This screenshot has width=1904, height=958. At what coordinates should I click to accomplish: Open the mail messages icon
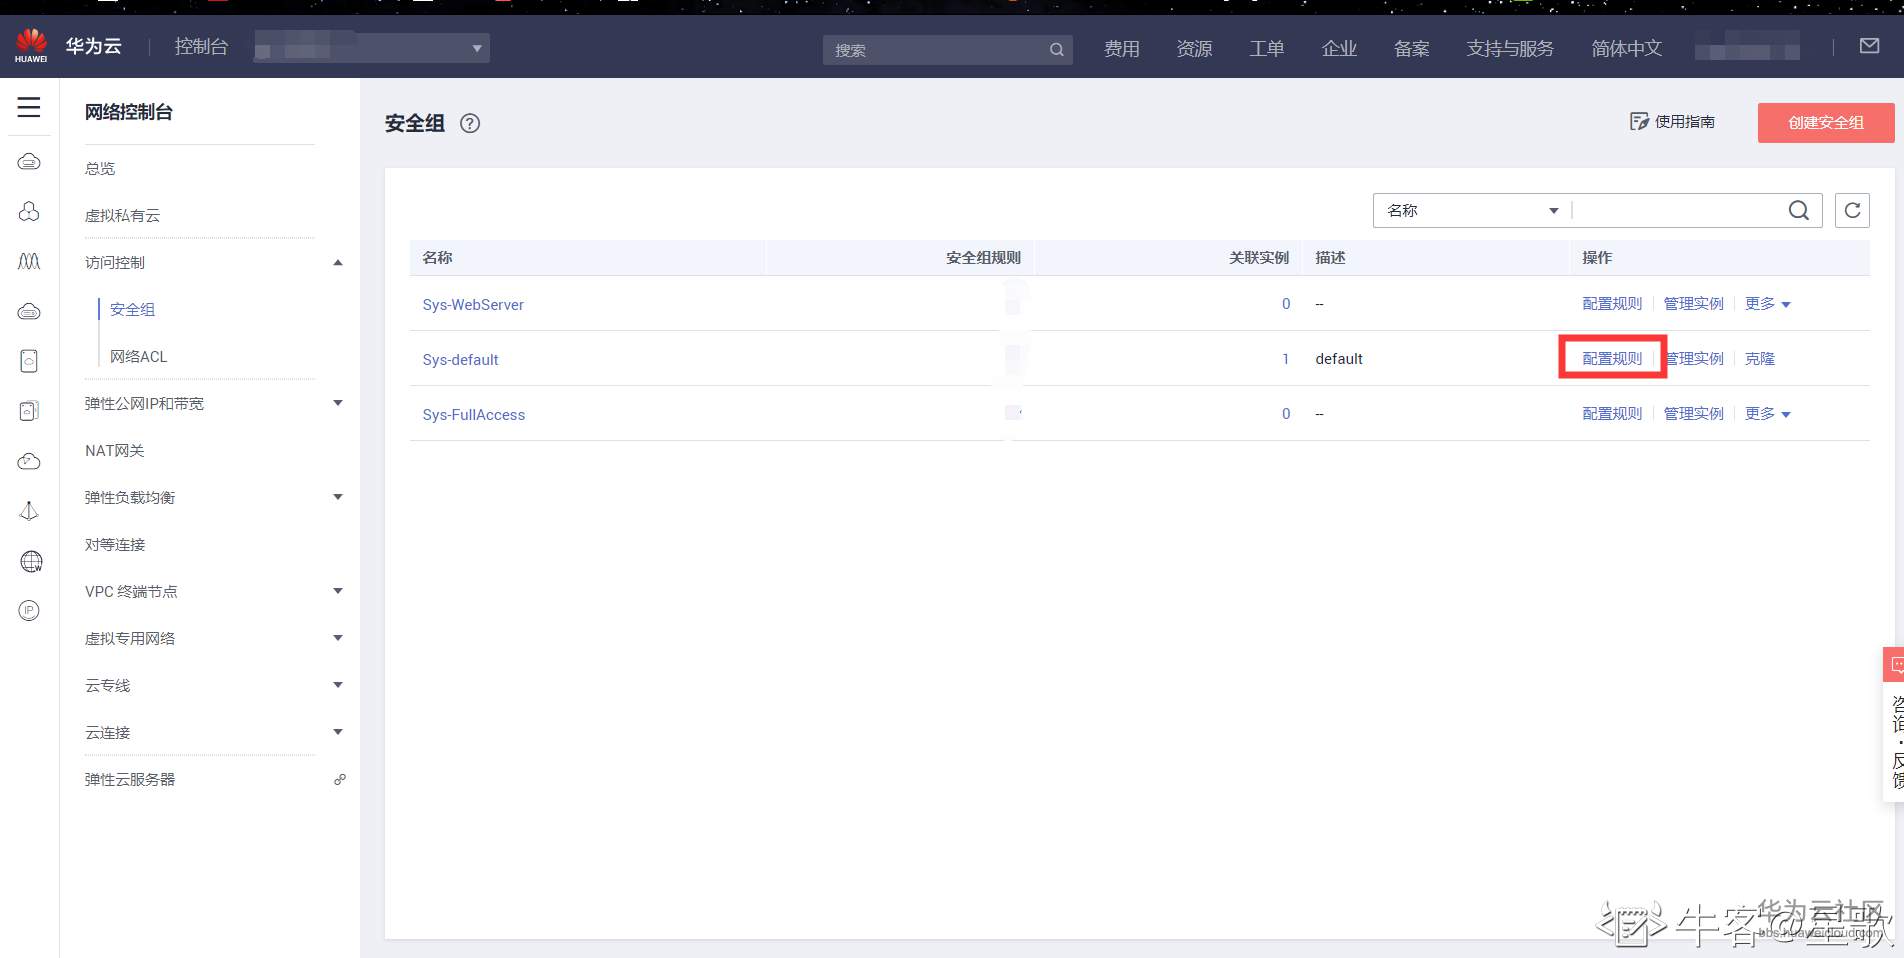point(1869,46)
